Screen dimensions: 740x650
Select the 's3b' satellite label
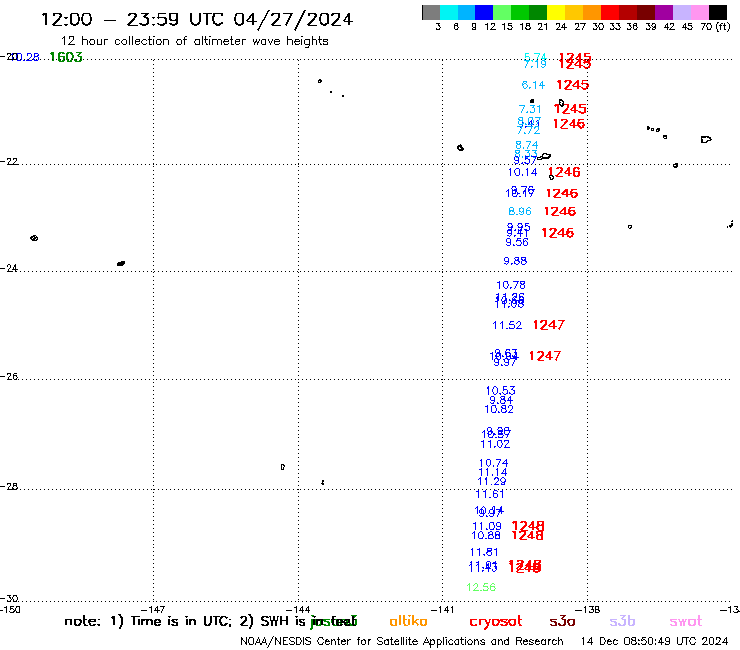coord(622,621)
